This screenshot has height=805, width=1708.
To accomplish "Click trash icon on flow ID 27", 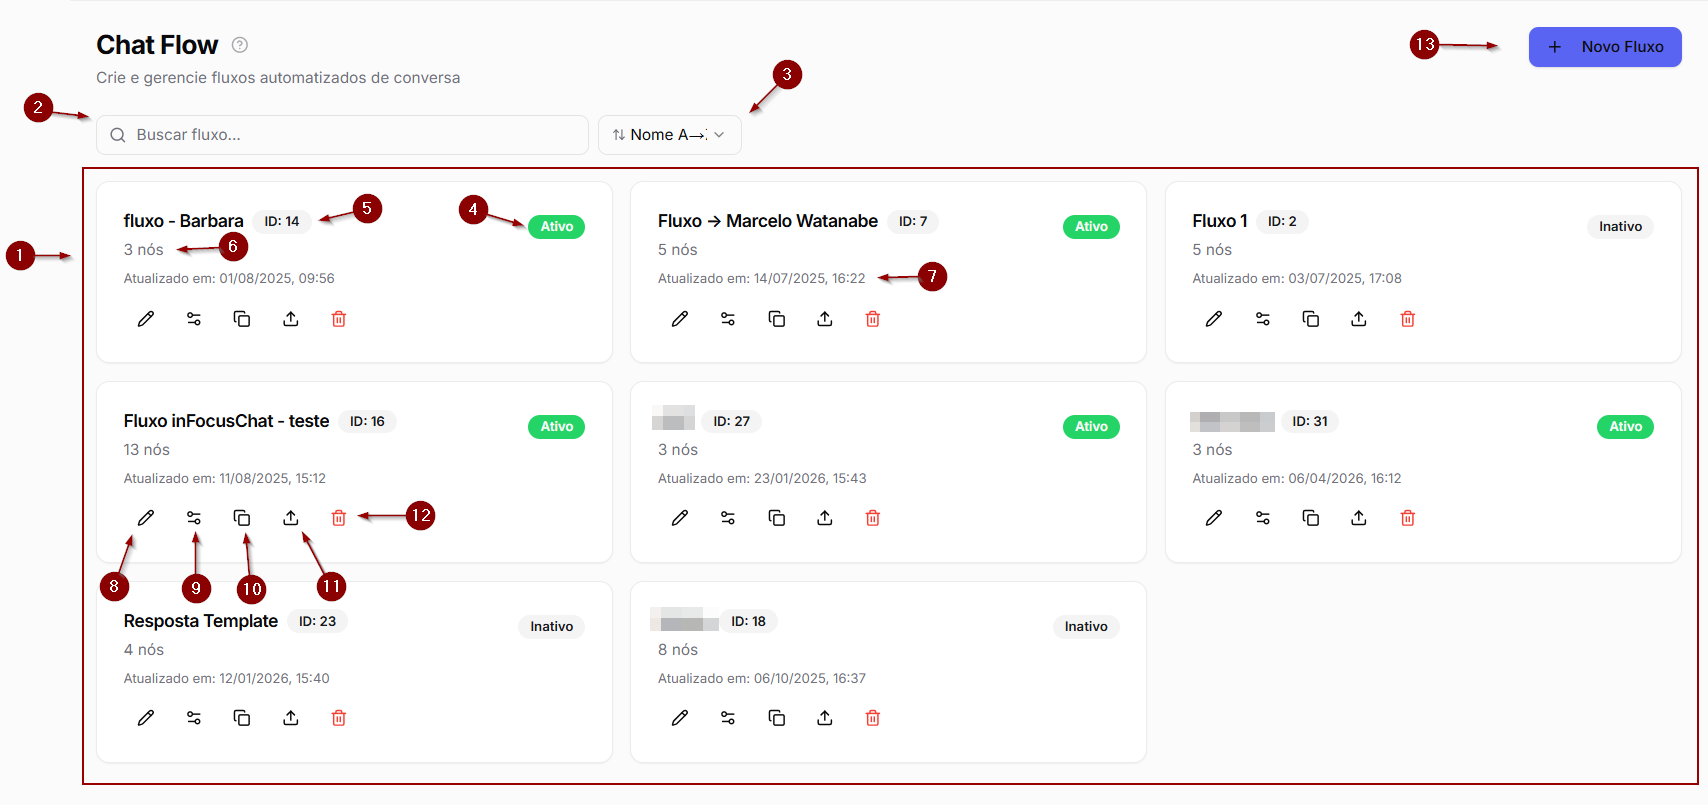I will 873,518.
